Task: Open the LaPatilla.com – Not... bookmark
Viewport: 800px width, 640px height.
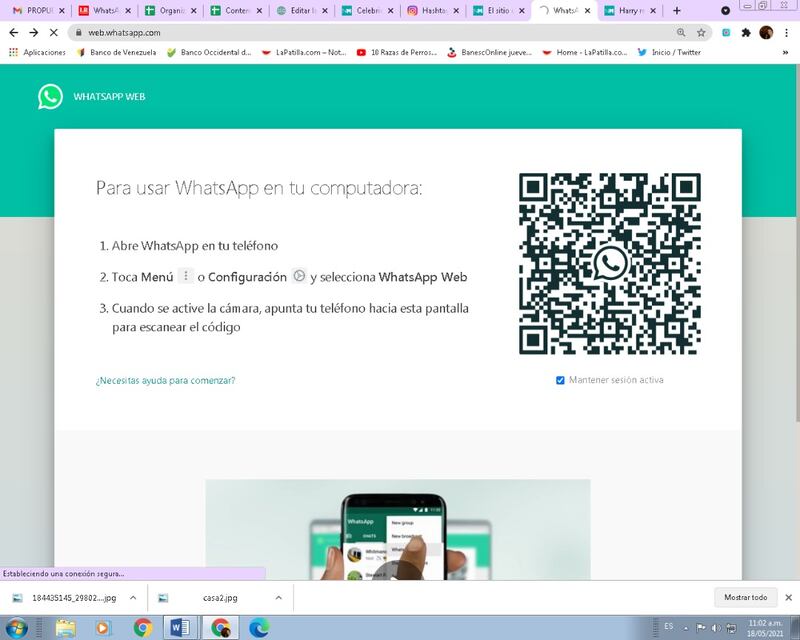Action: point(304,52)
